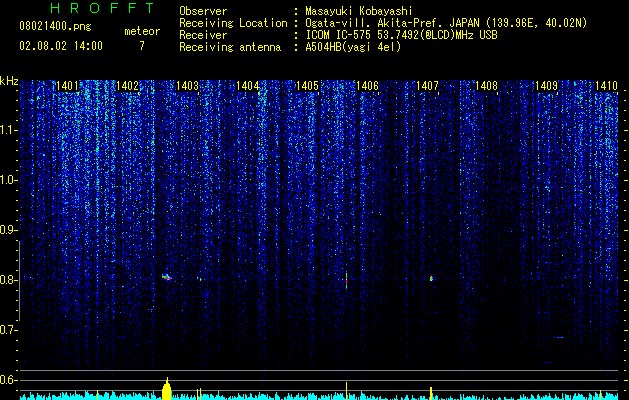Click the 1403 time marker
The width and height of the screenshot is (629, 400).
(187, 86)
